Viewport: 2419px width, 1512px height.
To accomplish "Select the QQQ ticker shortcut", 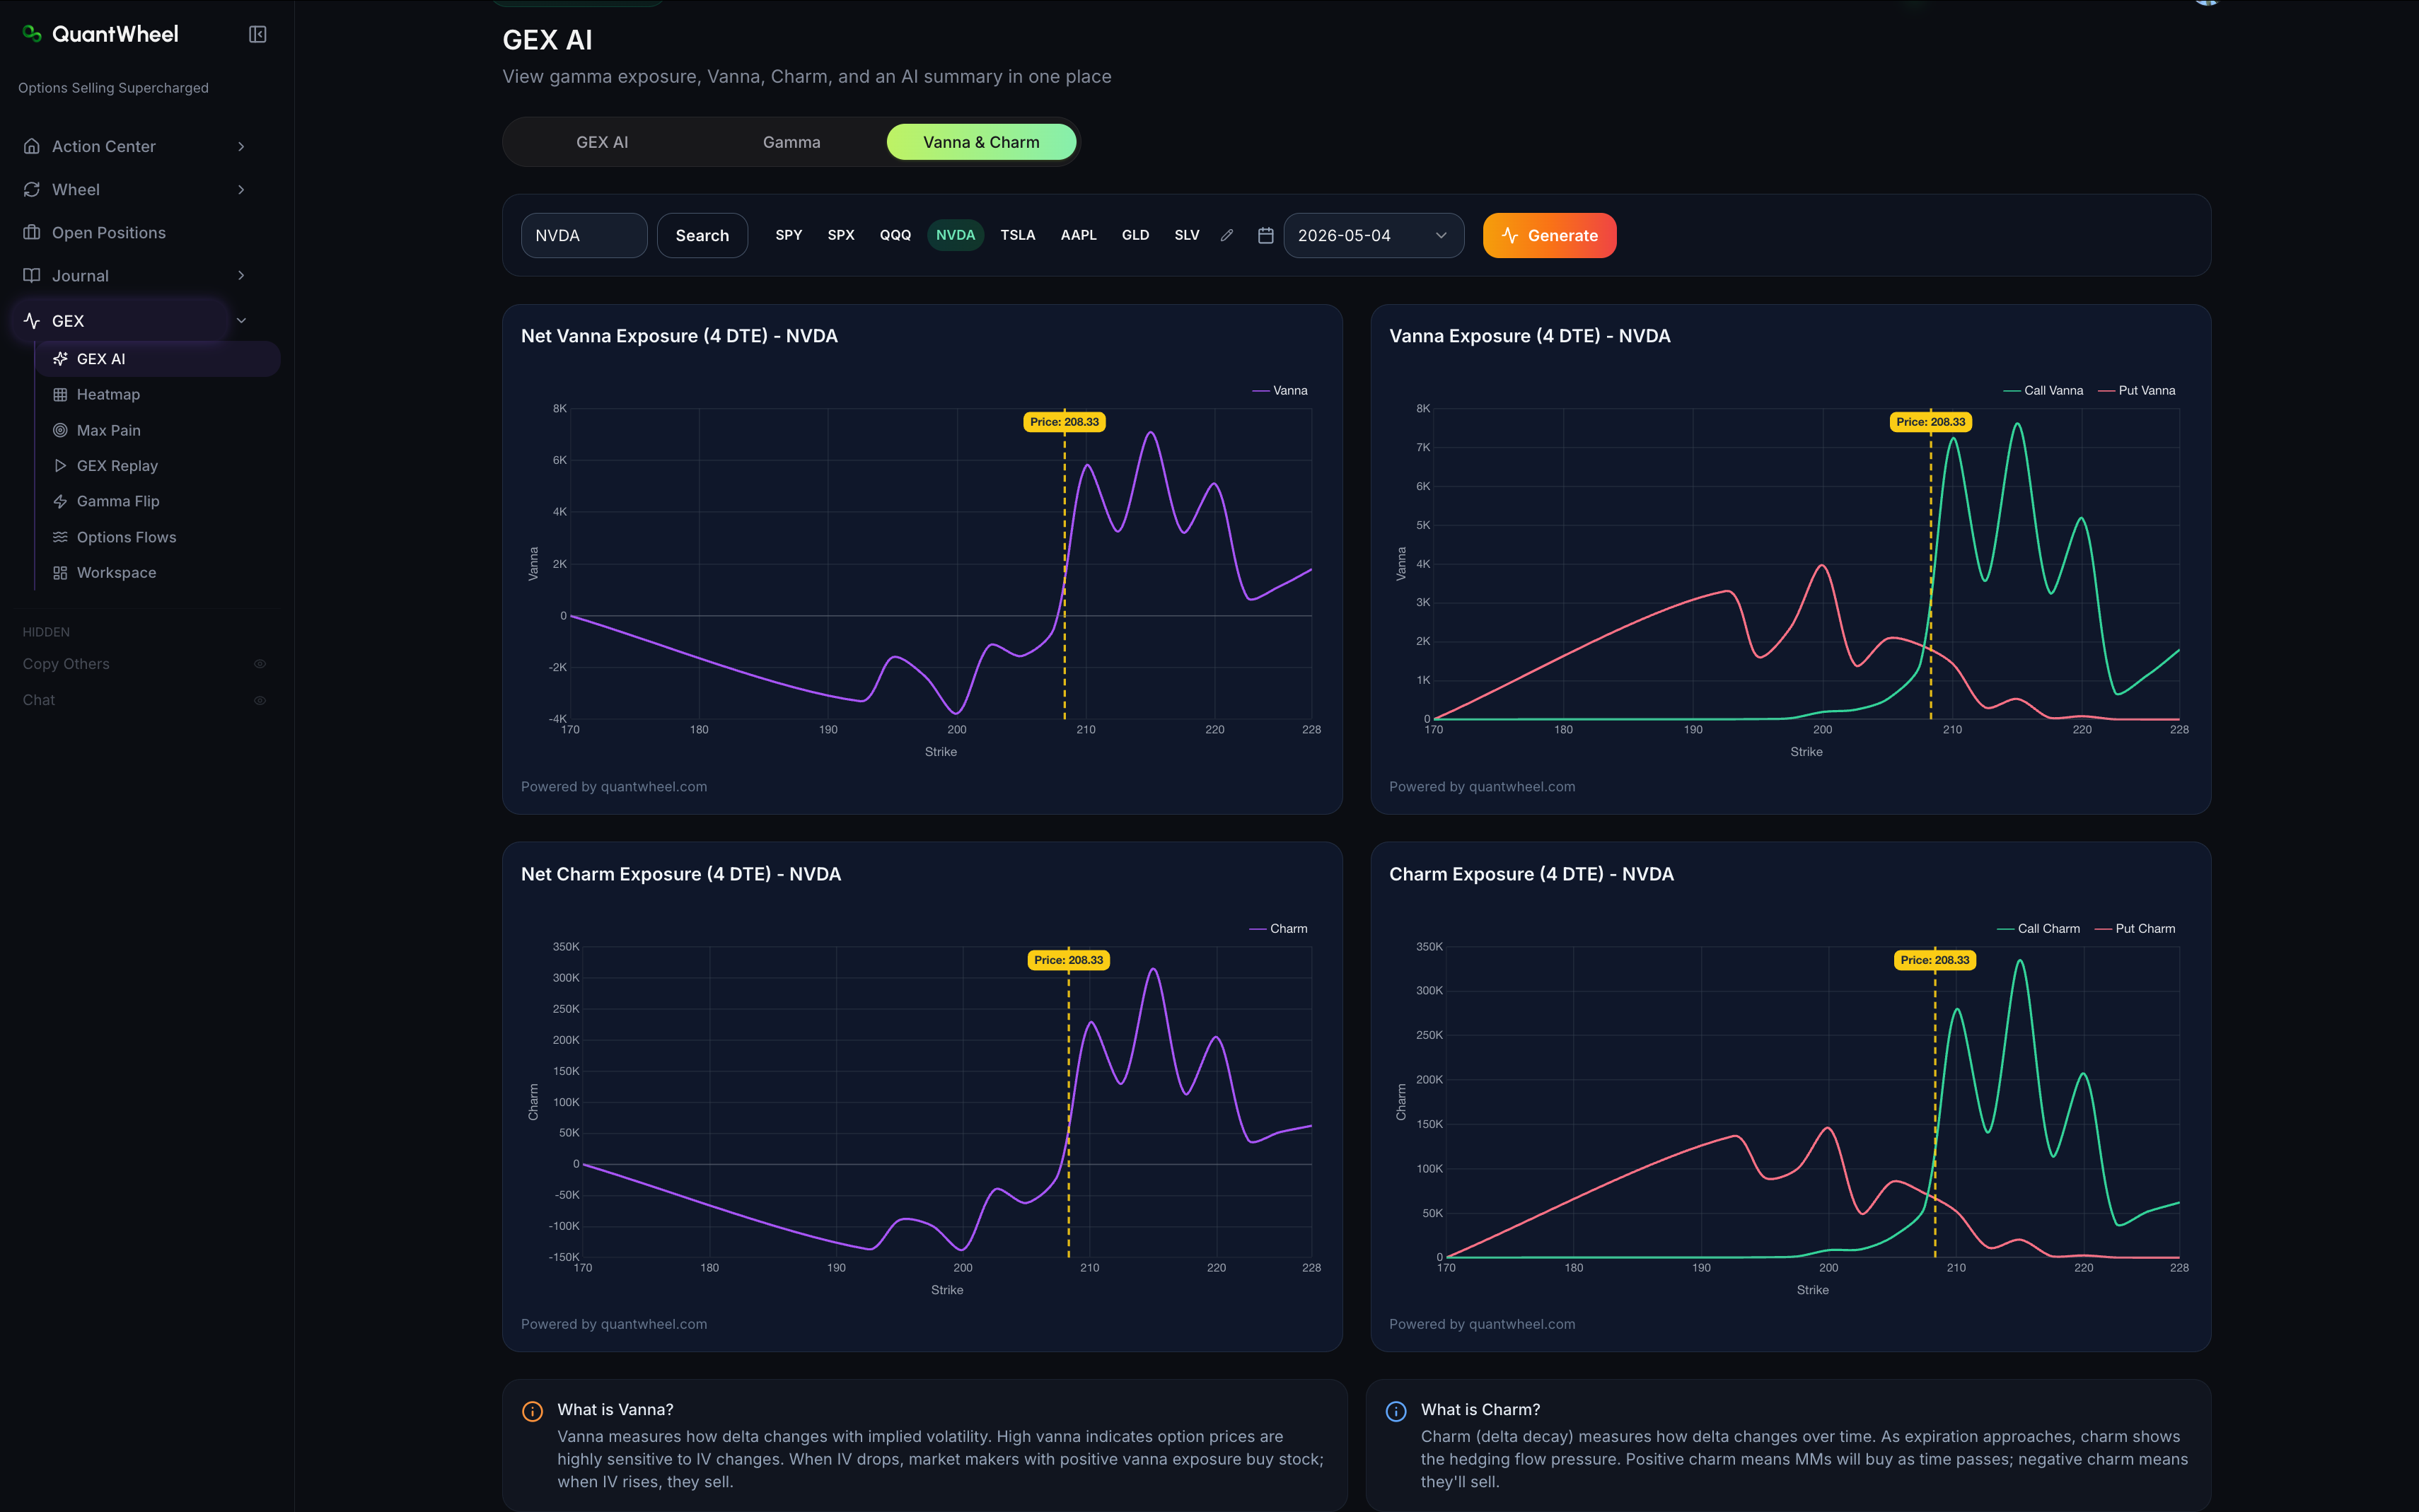I will pyautogui.click(x=895, y=235).
